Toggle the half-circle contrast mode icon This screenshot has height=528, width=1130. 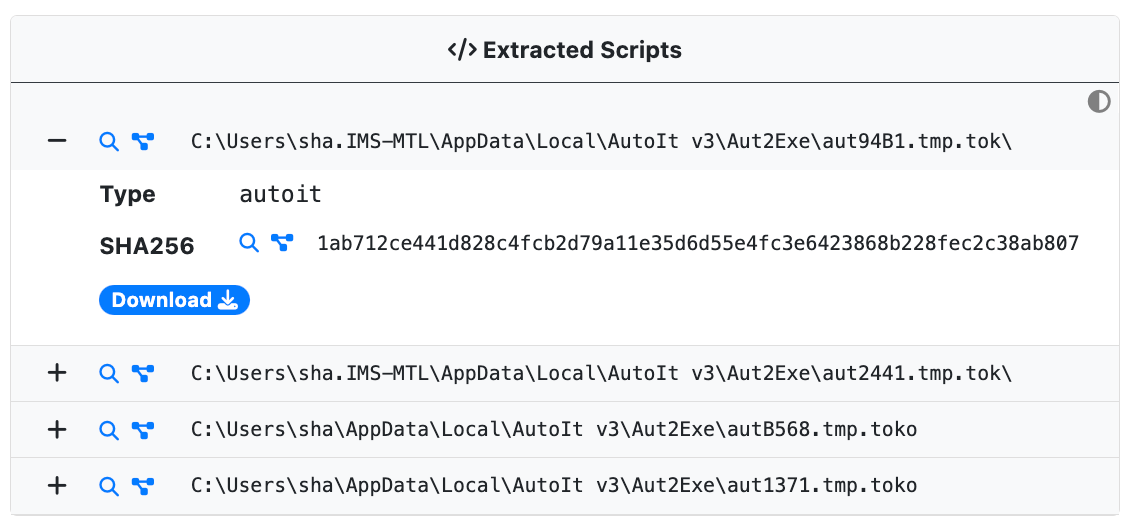[1099, 102]
